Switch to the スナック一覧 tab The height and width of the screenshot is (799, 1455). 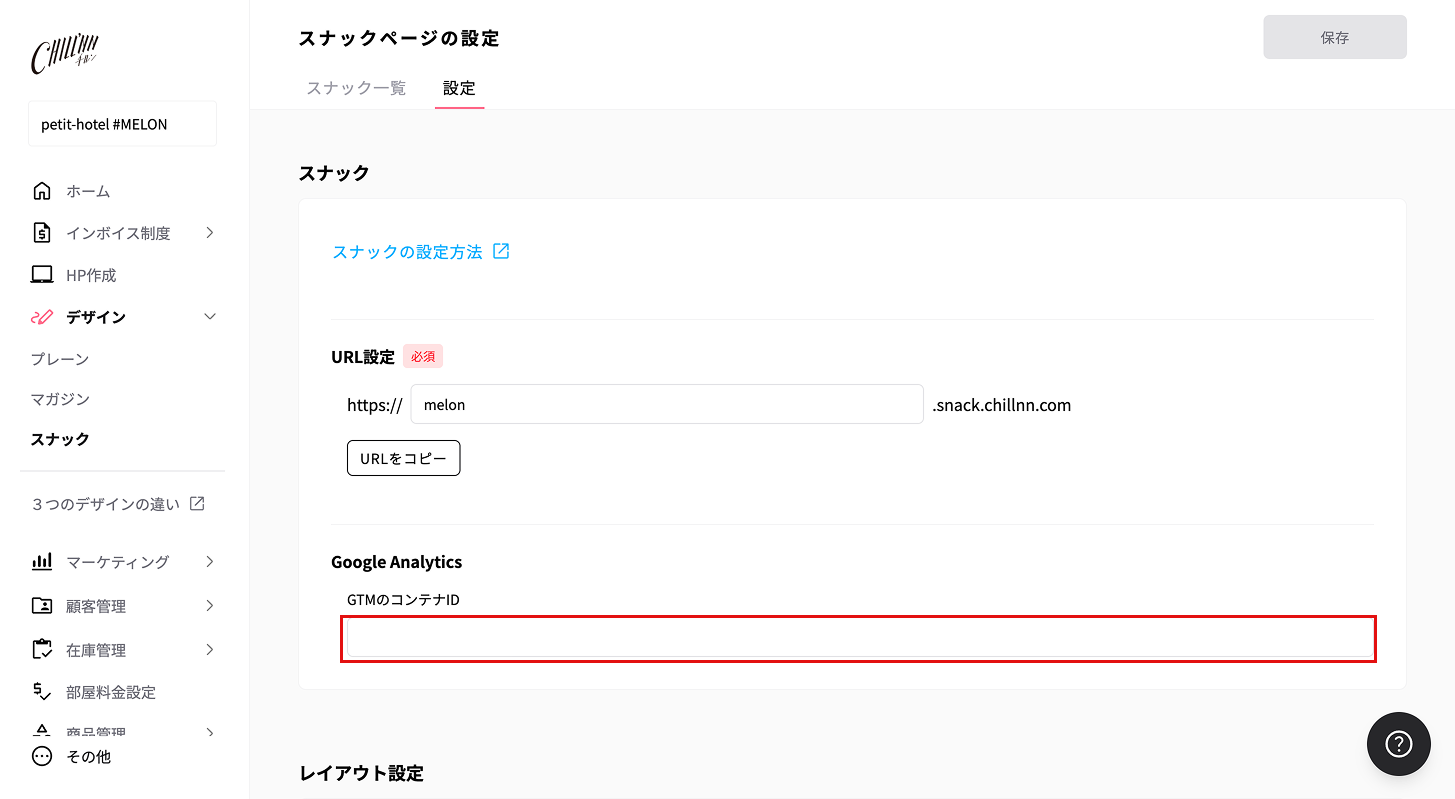point(356,88)
